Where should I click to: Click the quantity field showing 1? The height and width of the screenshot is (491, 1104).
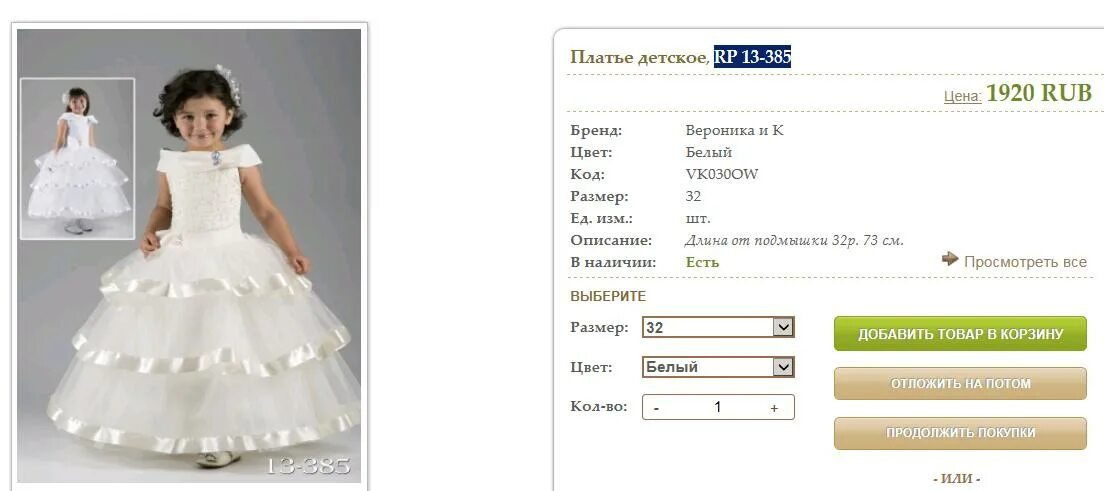point(717,407)
